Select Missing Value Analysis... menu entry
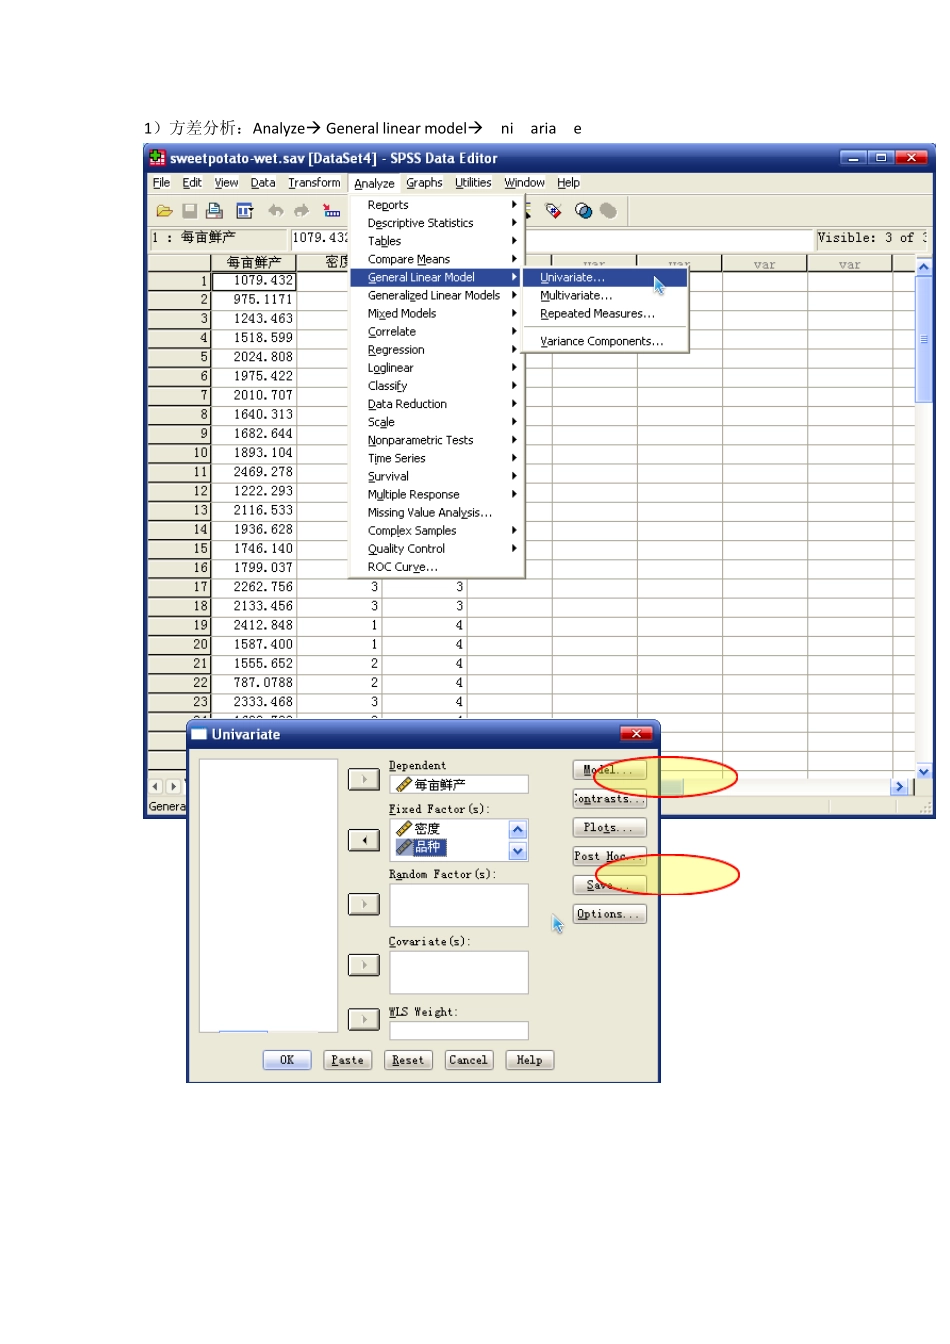The image size is (950, 1344). pyautogui.click(x=437, y=512)
